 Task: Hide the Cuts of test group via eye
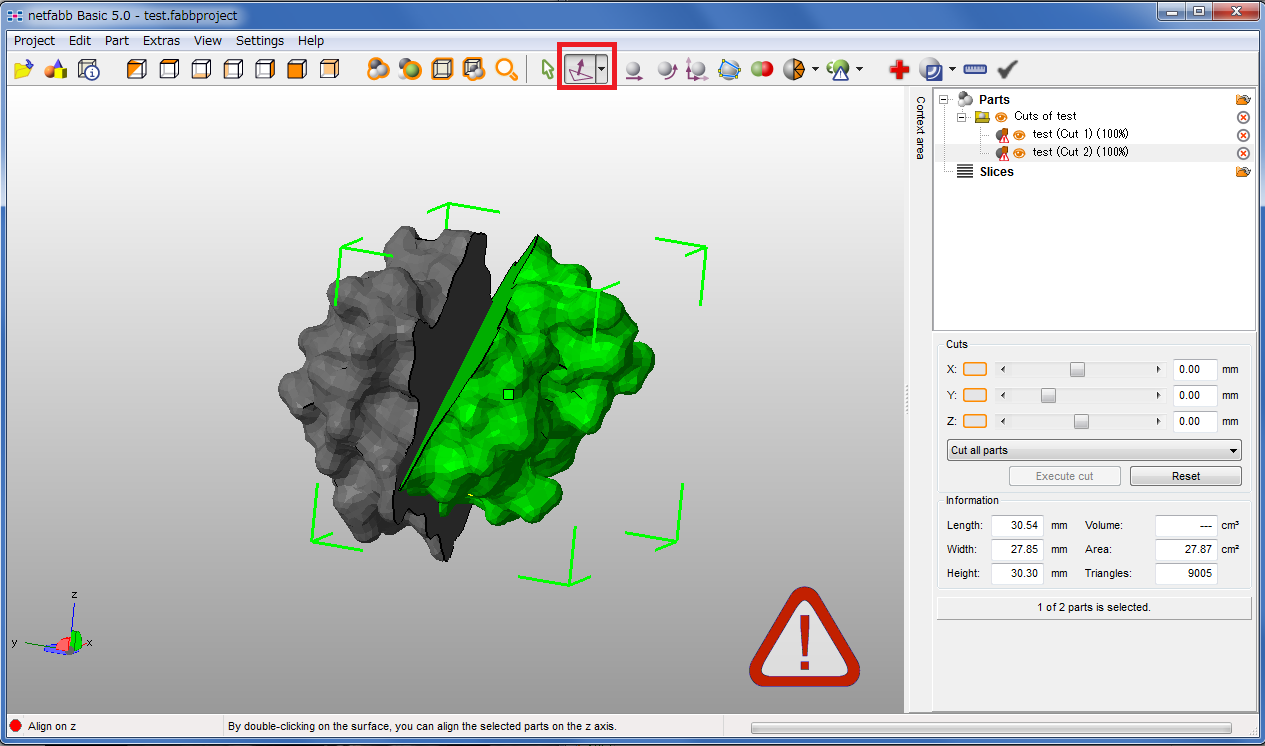pyautogui.click(x=1001, y=117)
